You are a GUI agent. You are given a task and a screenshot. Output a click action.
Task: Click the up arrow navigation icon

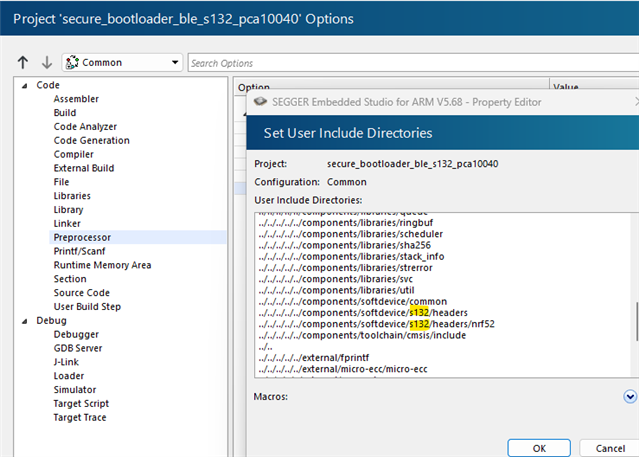(23, 62)
